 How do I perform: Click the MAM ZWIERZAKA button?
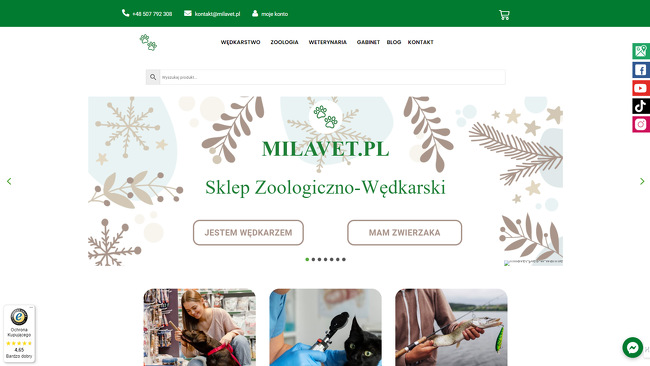405,233
